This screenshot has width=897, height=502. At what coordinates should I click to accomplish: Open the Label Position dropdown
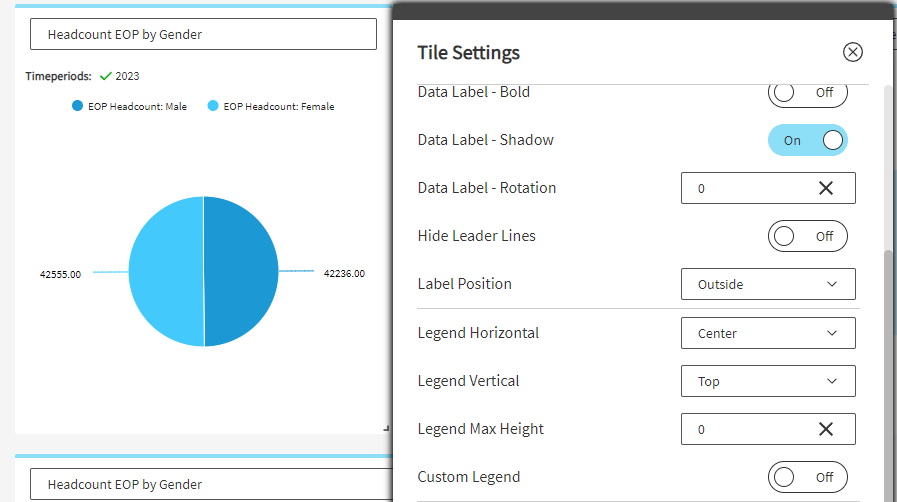pyautogui.click(x=767, y=284)
